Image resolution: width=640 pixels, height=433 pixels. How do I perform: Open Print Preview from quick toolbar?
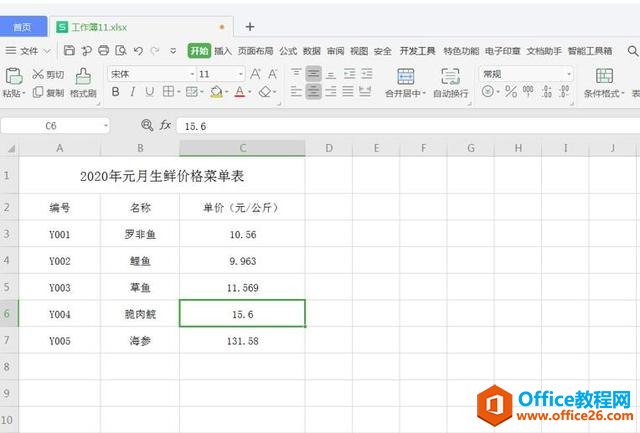click(121, 51)
